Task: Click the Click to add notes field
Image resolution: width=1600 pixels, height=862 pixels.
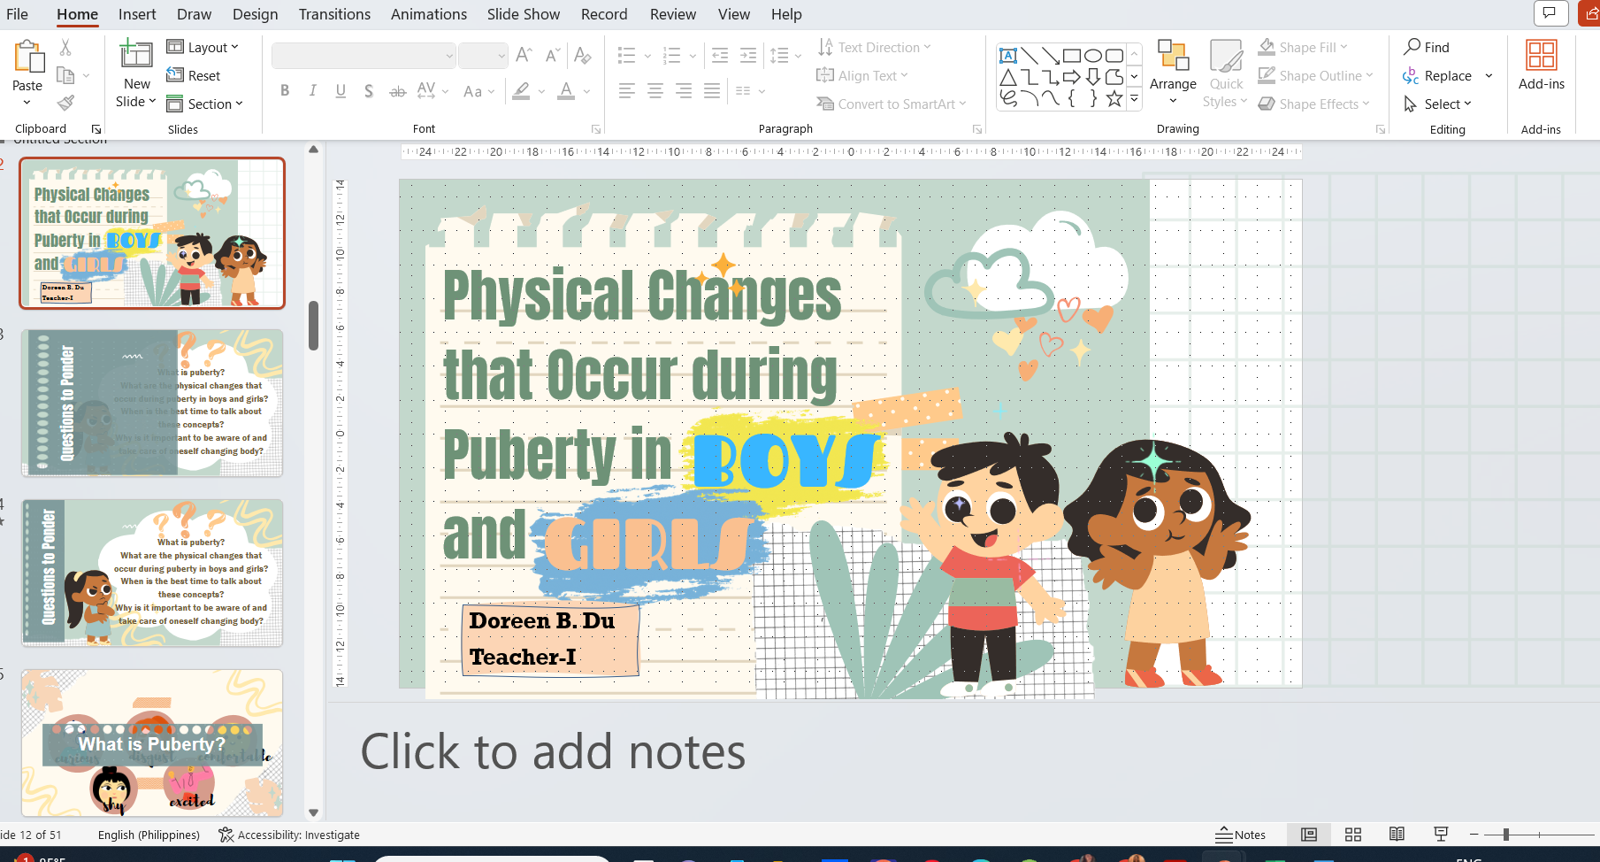Action: tap(553, 752)
